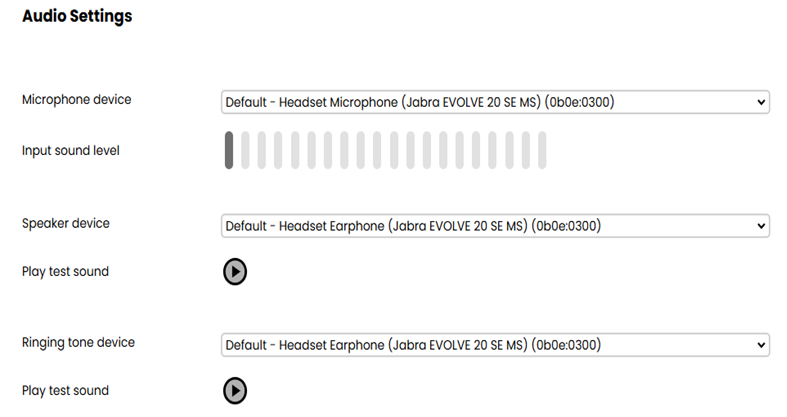Open the Ringing tone device dropdown
The image size is (787, 417).
tap(495, 345)
